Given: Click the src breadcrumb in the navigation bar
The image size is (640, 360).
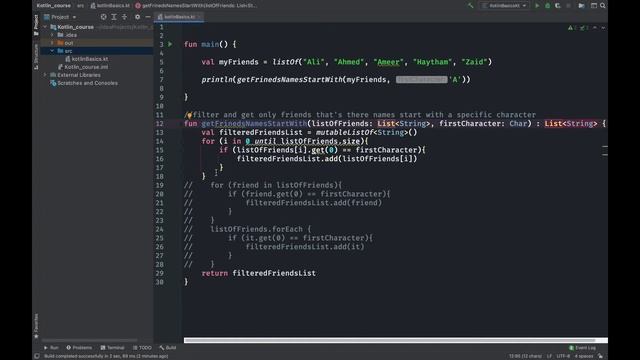Looking at the screenshot, I should [x=80, y=6].
